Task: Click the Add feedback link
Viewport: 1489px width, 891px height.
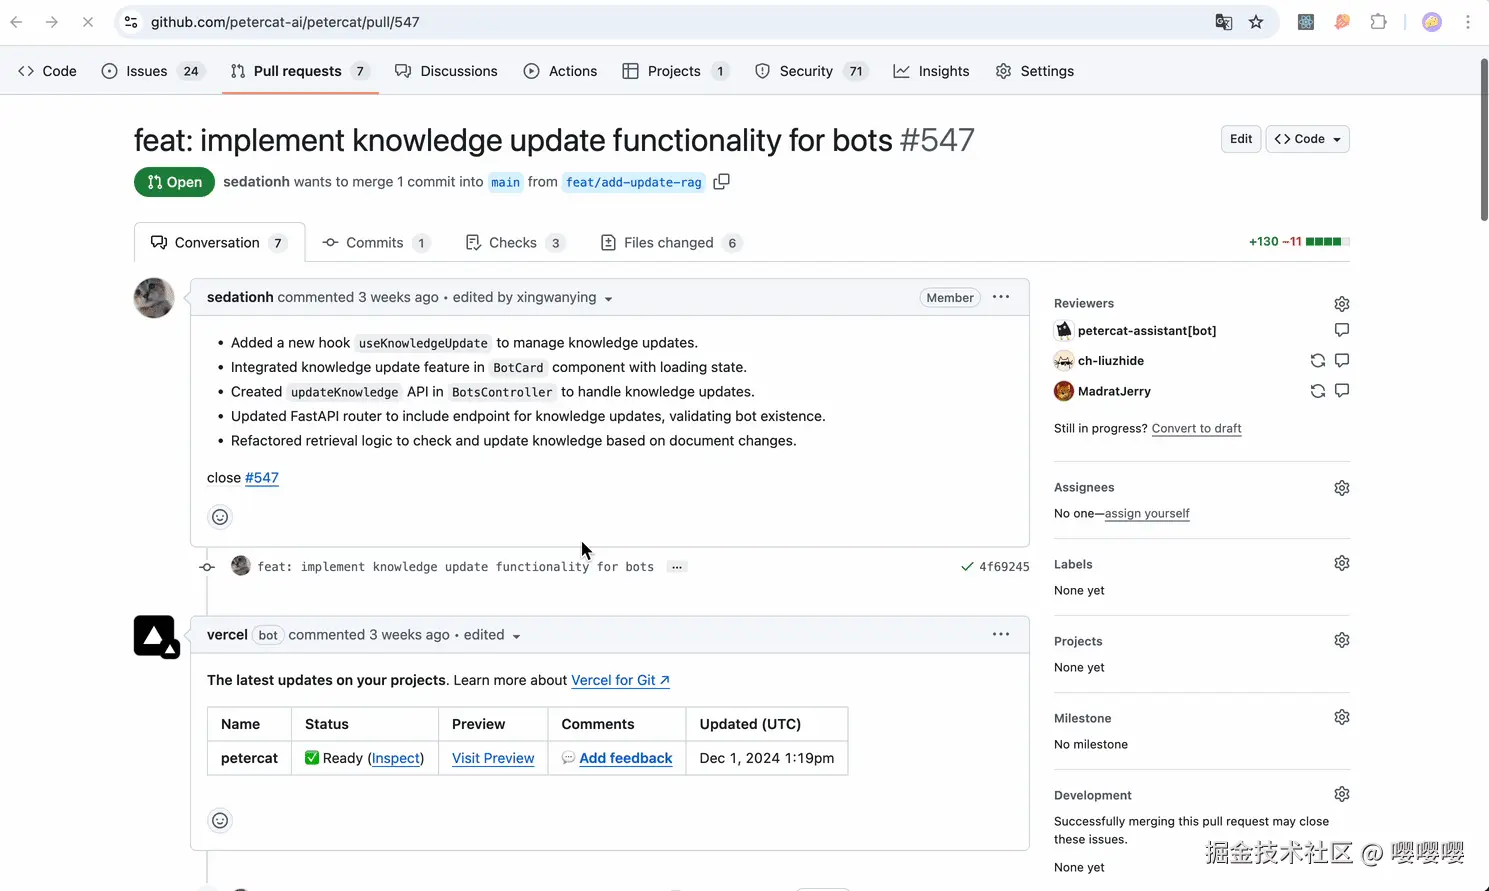Action: pyautogui.click(x=626, y=758)
